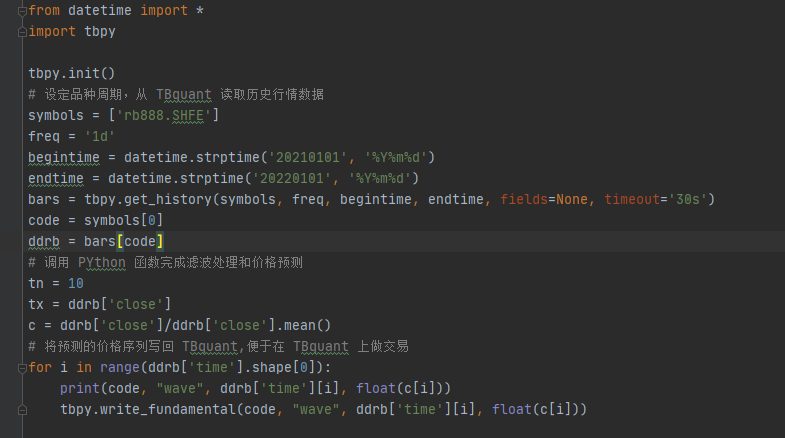
Task: Collapse the import block fold marker at 'from datetime'
Action: click(x=22, y=11)
